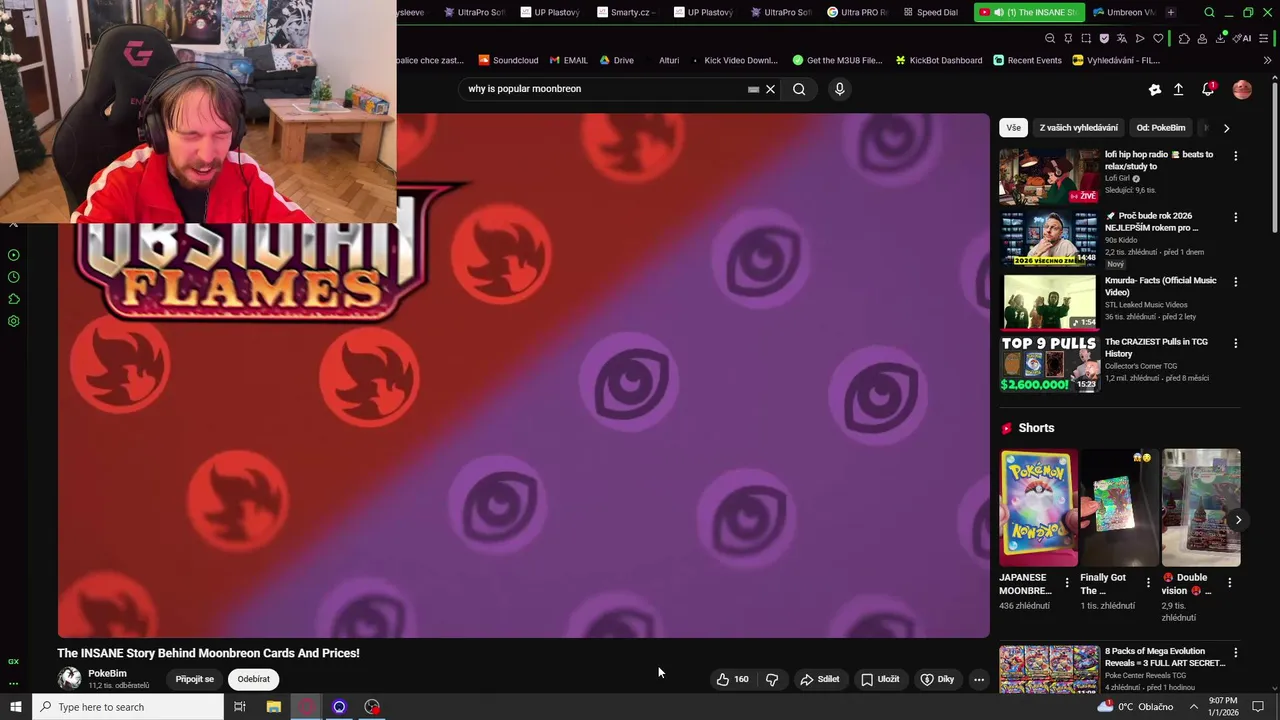This screenshot has width=1280, height=720.
Task: Open YouTube create upload icon
Action: (x=1178, y=89)
